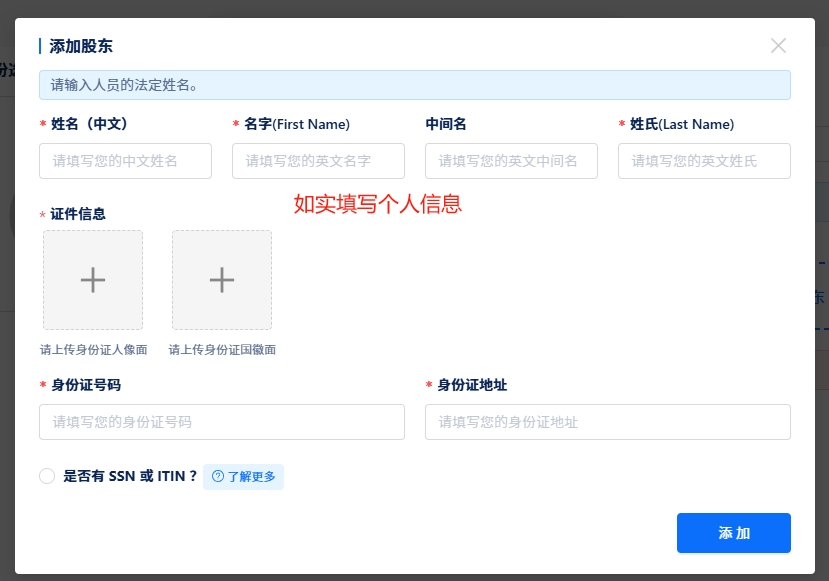
Task: Focus the legal name search bar
Action: pos(414,85)
